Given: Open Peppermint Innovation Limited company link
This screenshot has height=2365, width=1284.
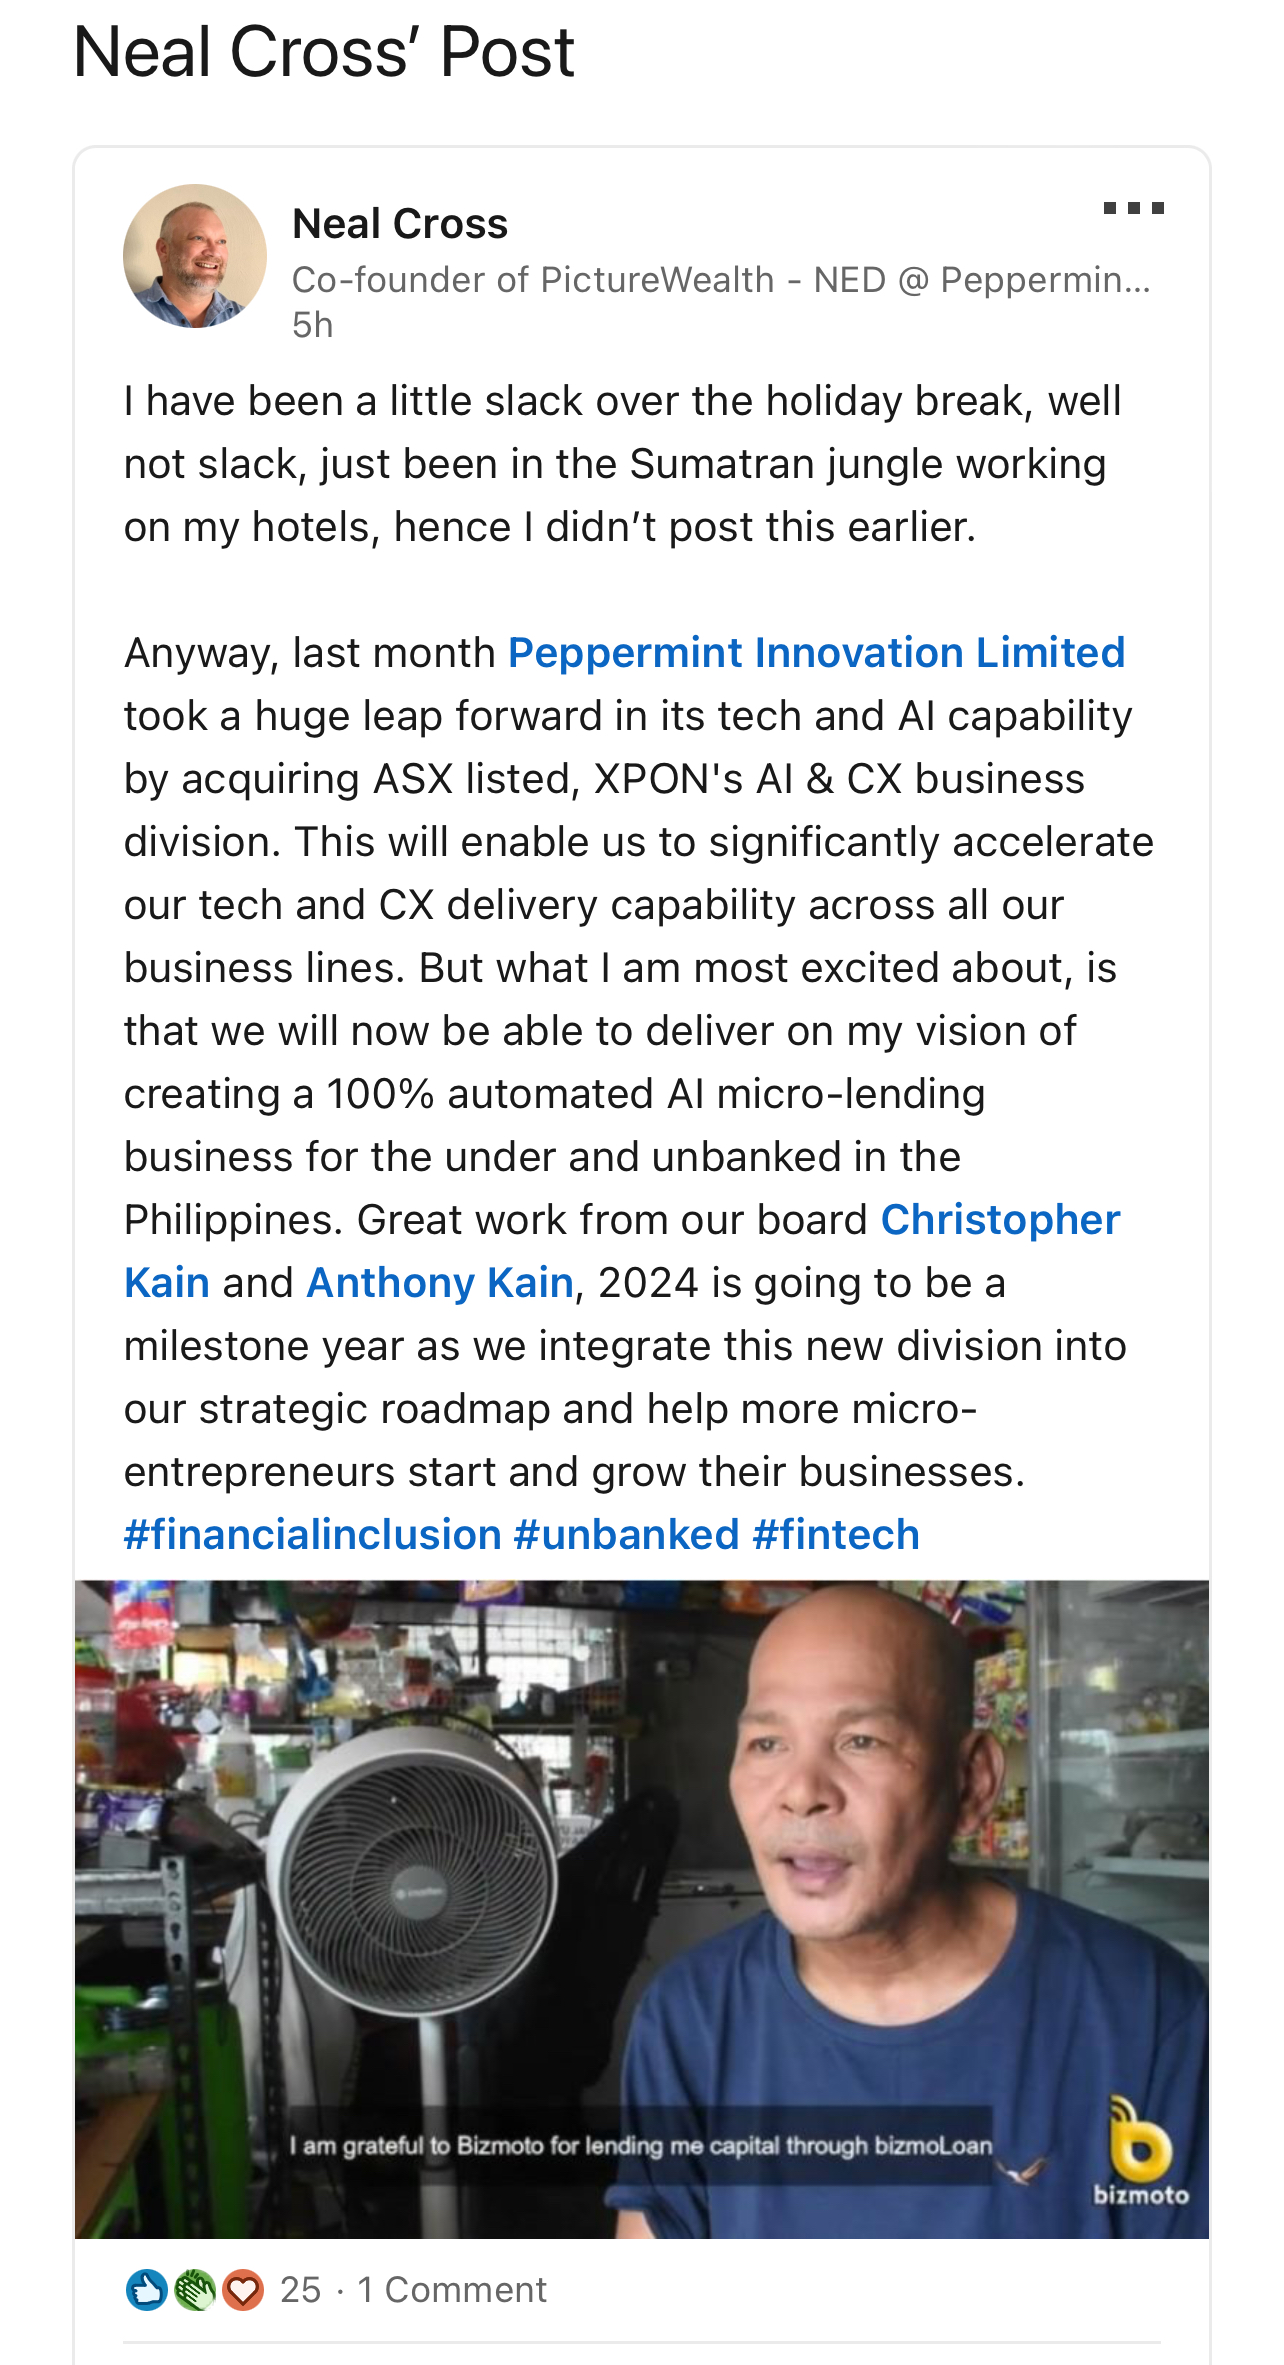Looking at the screenshot, I should point(817,652).
